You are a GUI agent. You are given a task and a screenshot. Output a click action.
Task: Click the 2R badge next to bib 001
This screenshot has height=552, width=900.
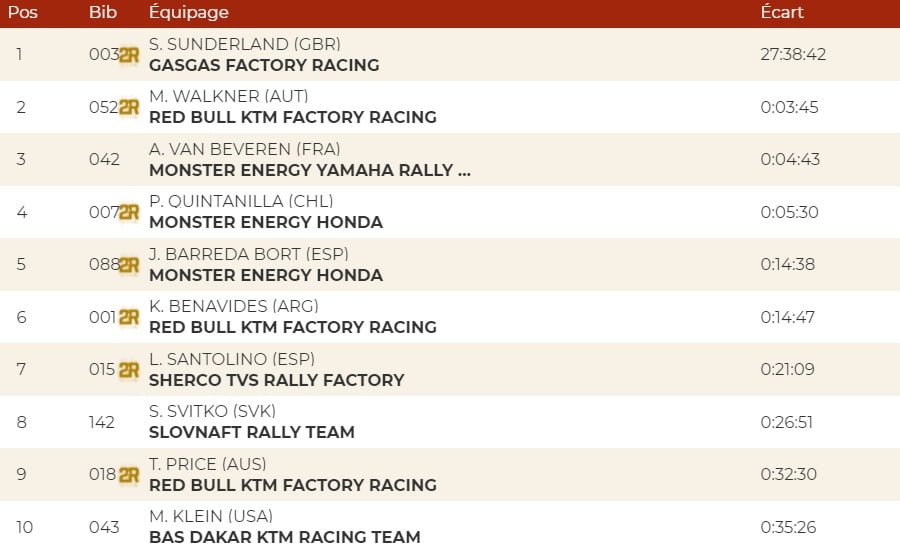(129, 317)
